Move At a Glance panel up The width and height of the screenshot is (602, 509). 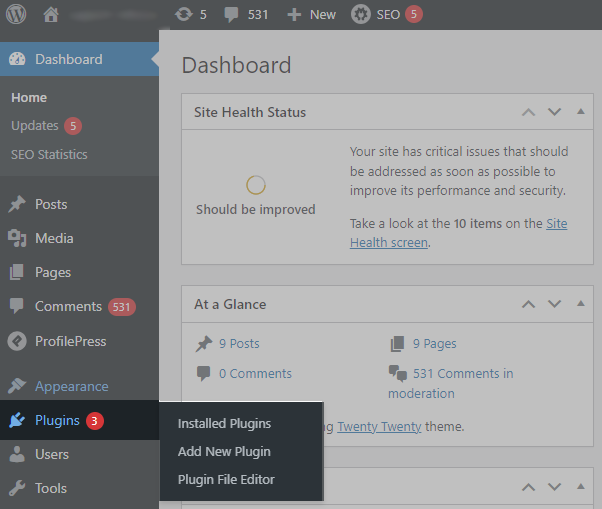pos(529,304)
